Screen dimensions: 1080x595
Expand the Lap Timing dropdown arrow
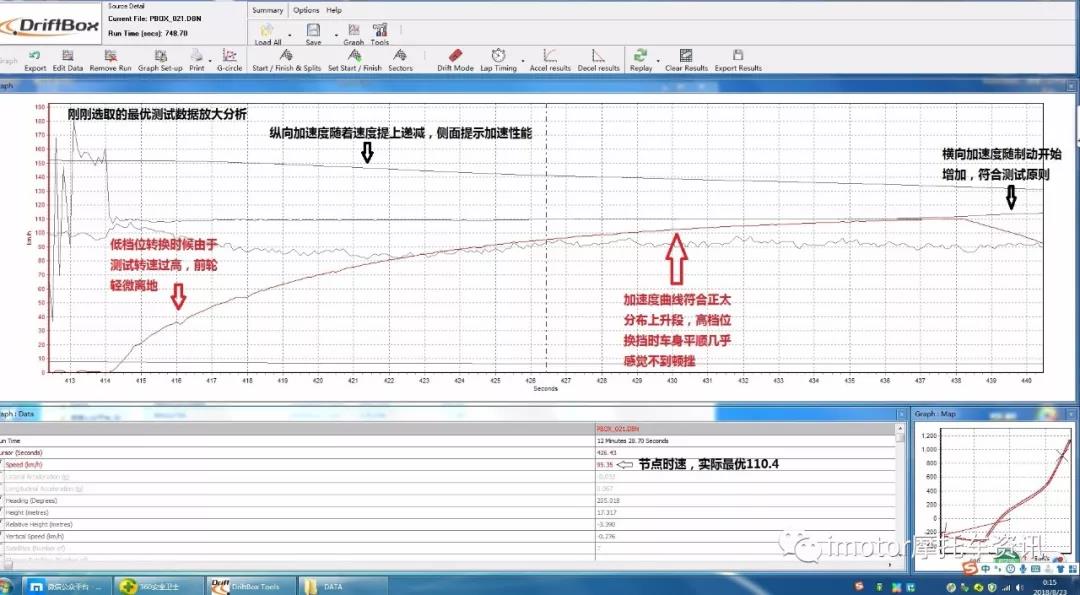point(523,60)
